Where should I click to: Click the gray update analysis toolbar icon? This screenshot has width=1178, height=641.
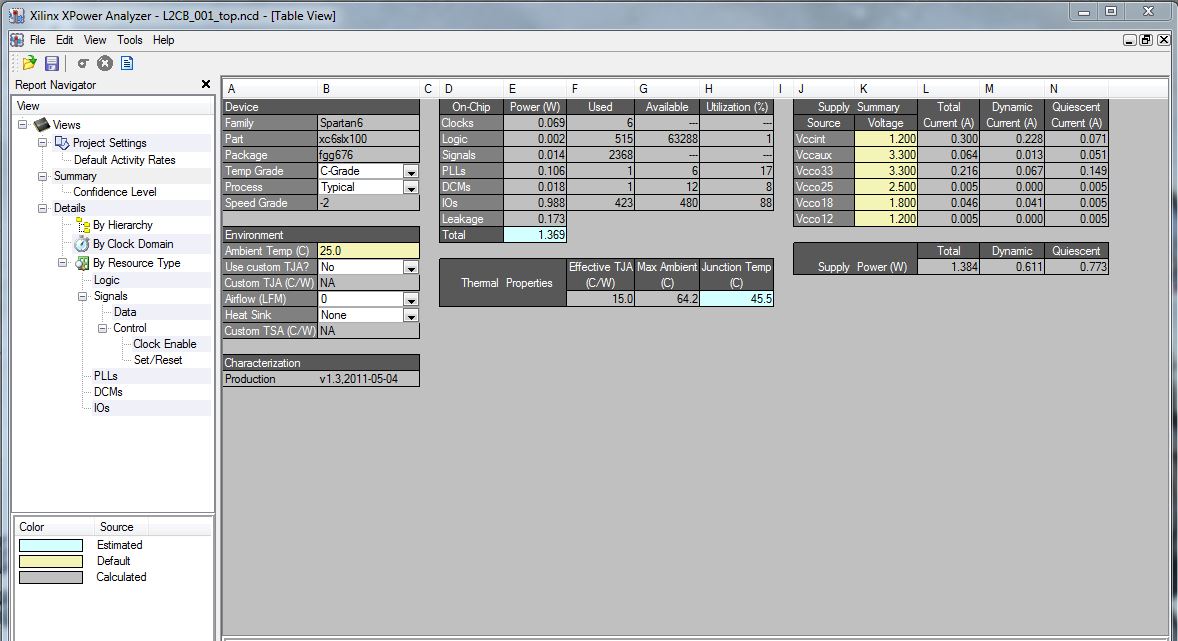(83, 63)
